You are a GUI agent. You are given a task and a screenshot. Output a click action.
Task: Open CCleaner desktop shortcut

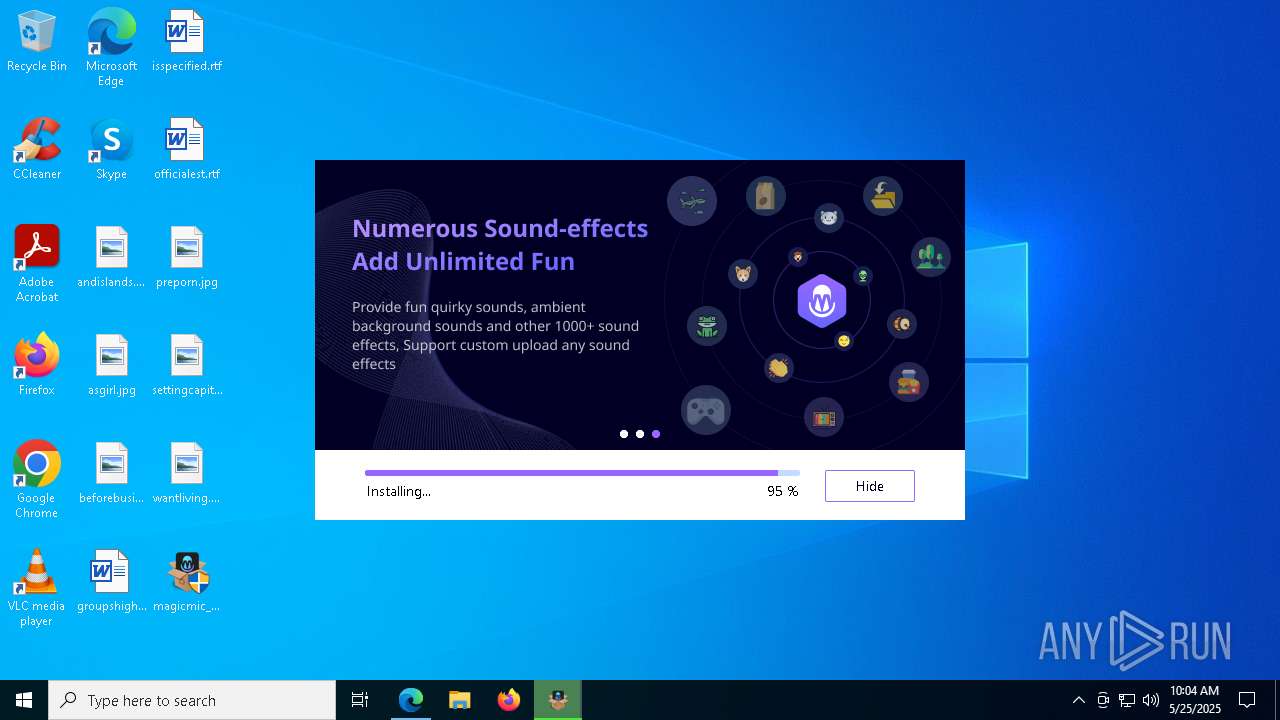pos(37,150)
